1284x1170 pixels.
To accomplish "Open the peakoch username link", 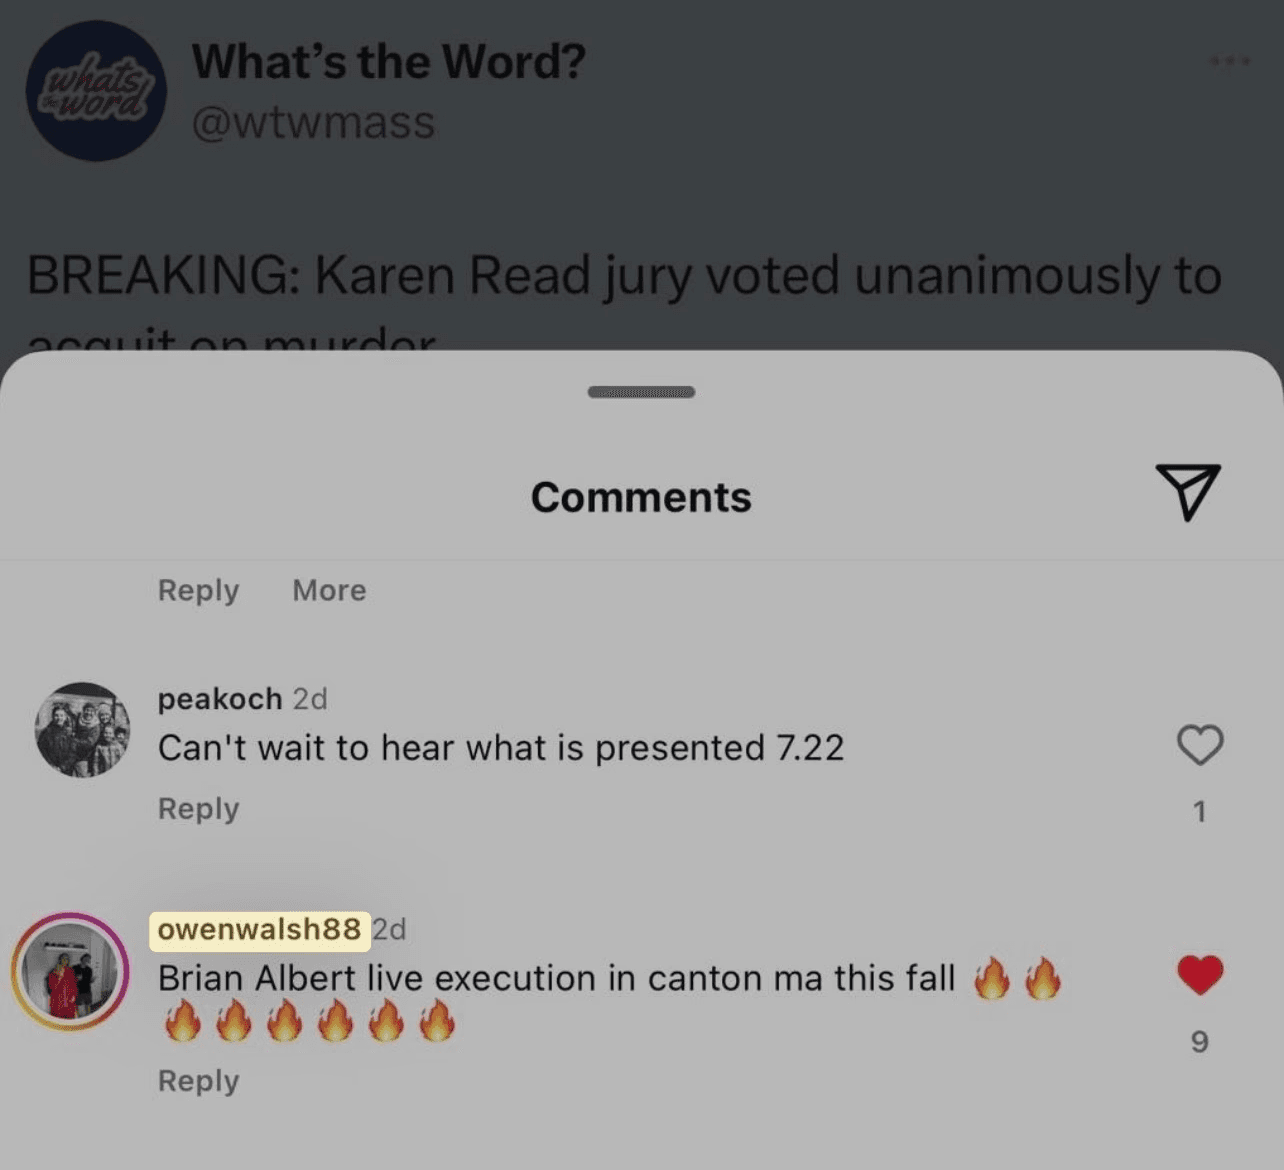I will (220, 698).
